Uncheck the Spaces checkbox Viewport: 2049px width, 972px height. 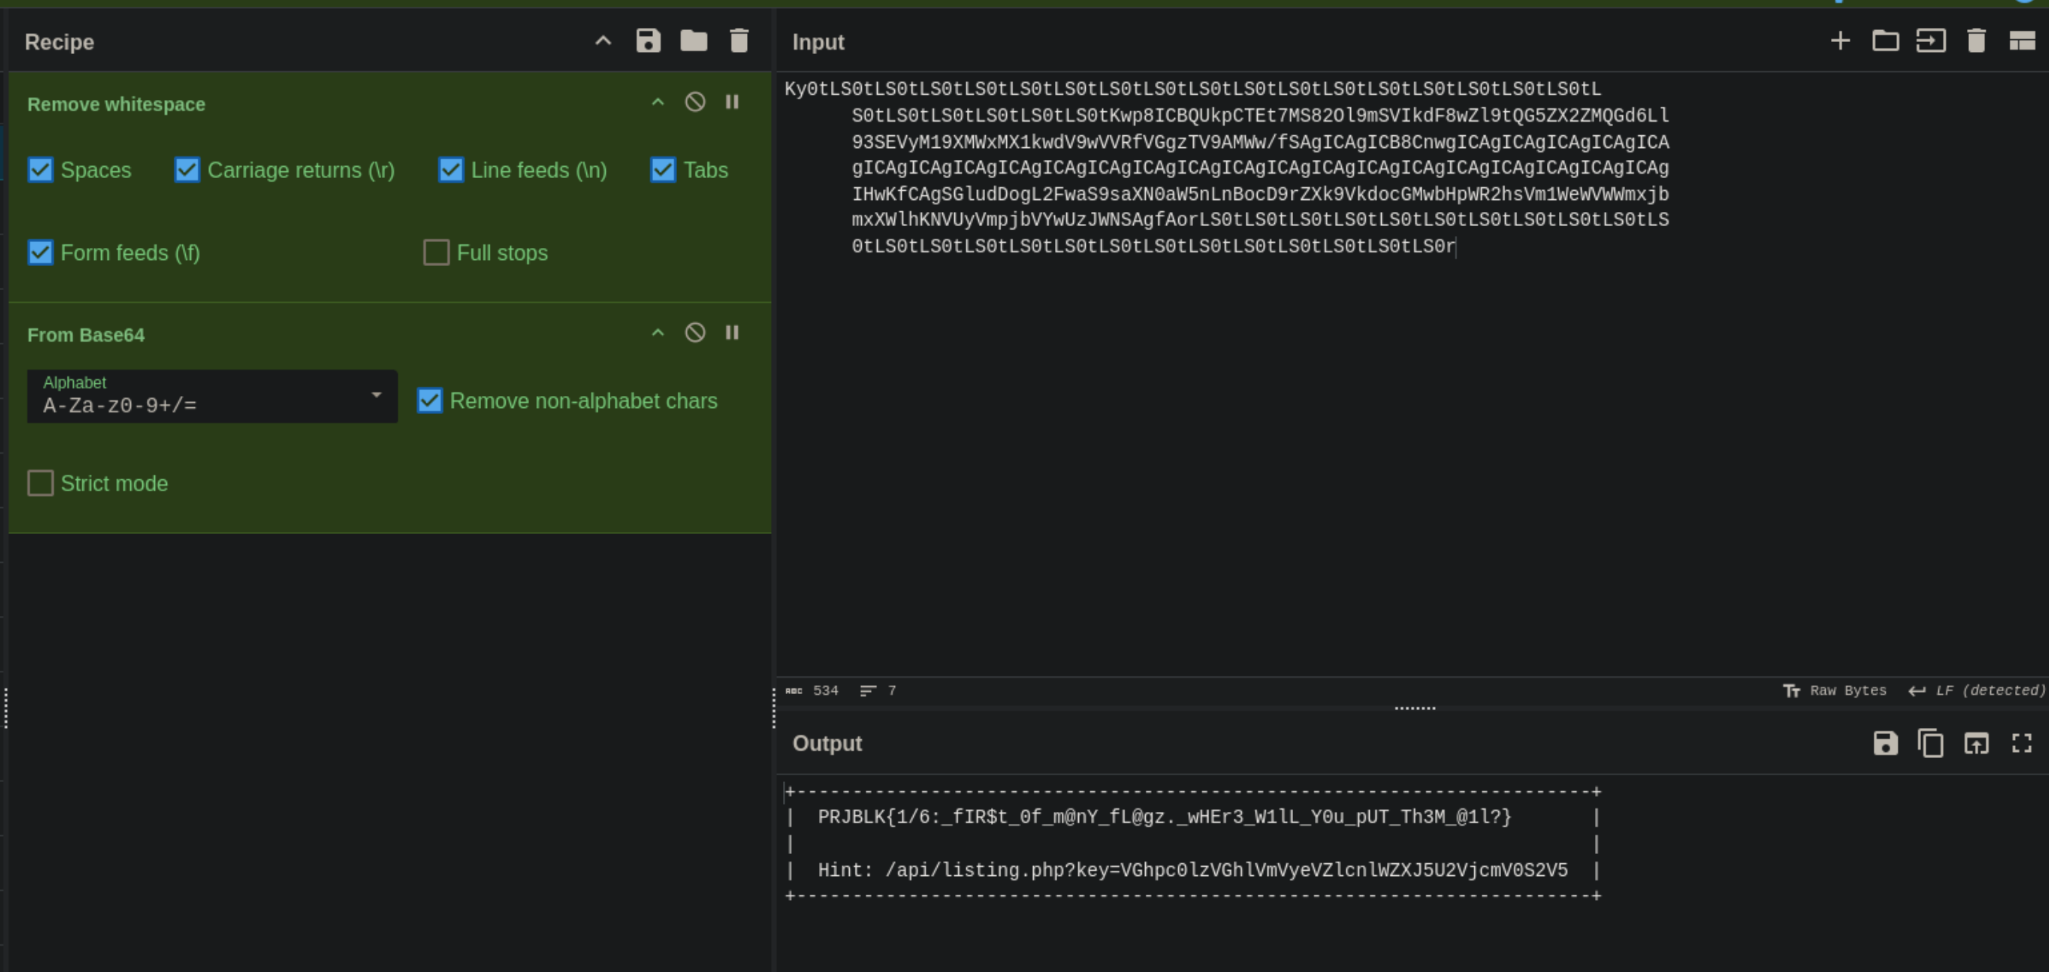(41, 170)
